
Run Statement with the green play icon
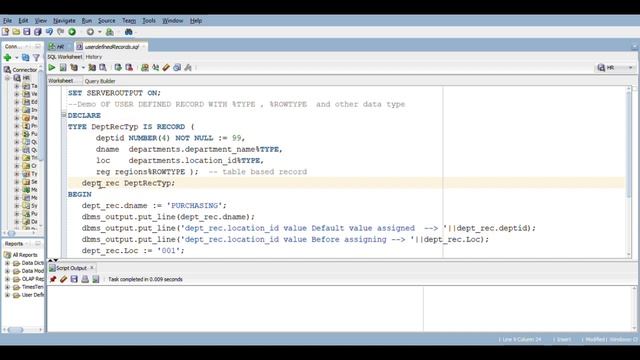[x=52, y=67]
